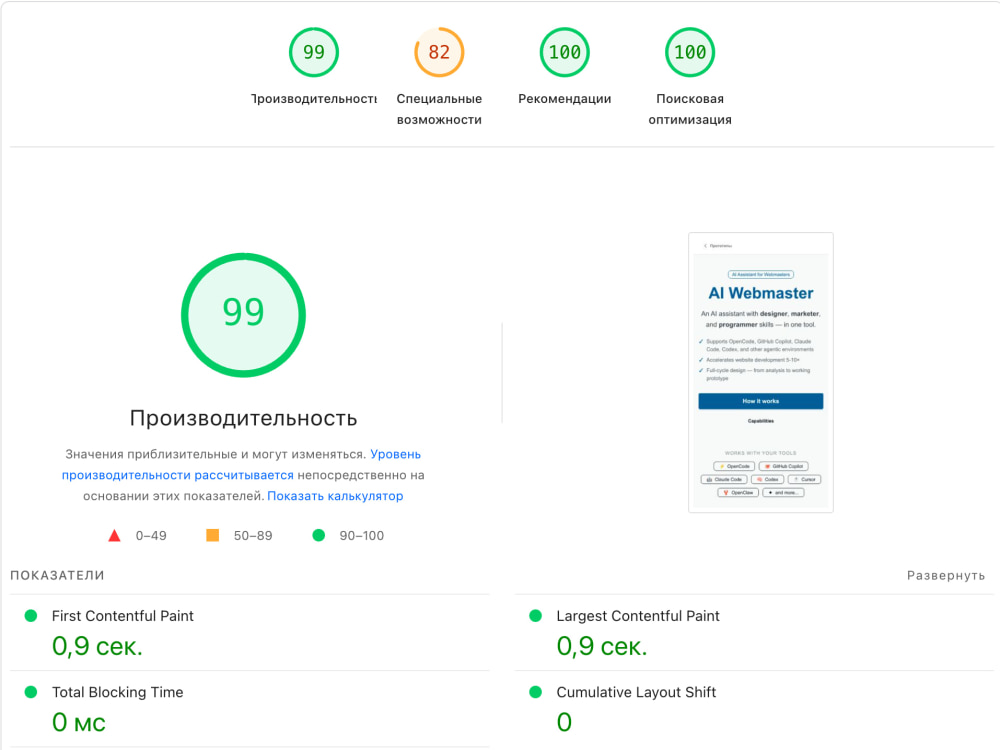The width and height of the screenshot is (1000, 750).
Task: Select the 'First Contentful Paint' metric label
Action: (122, 616)
